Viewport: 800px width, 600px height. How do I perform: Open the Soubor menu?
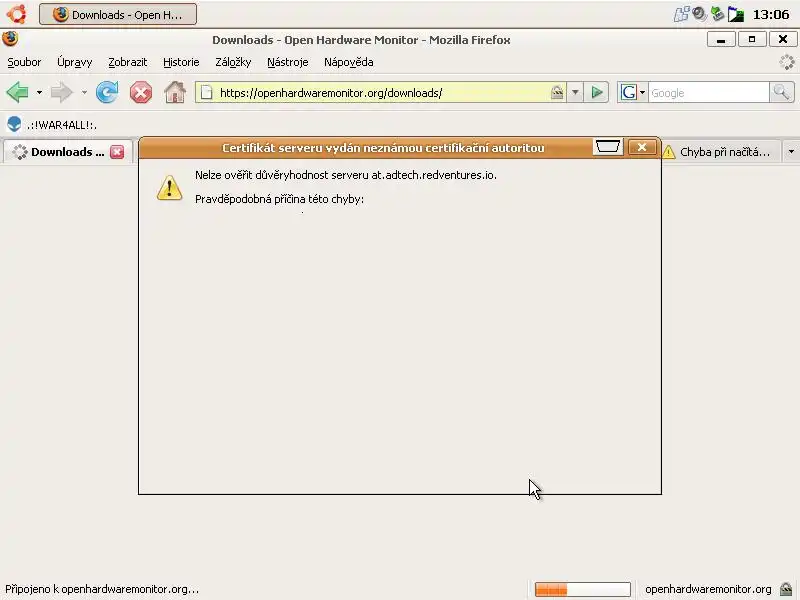coord(24,62)
